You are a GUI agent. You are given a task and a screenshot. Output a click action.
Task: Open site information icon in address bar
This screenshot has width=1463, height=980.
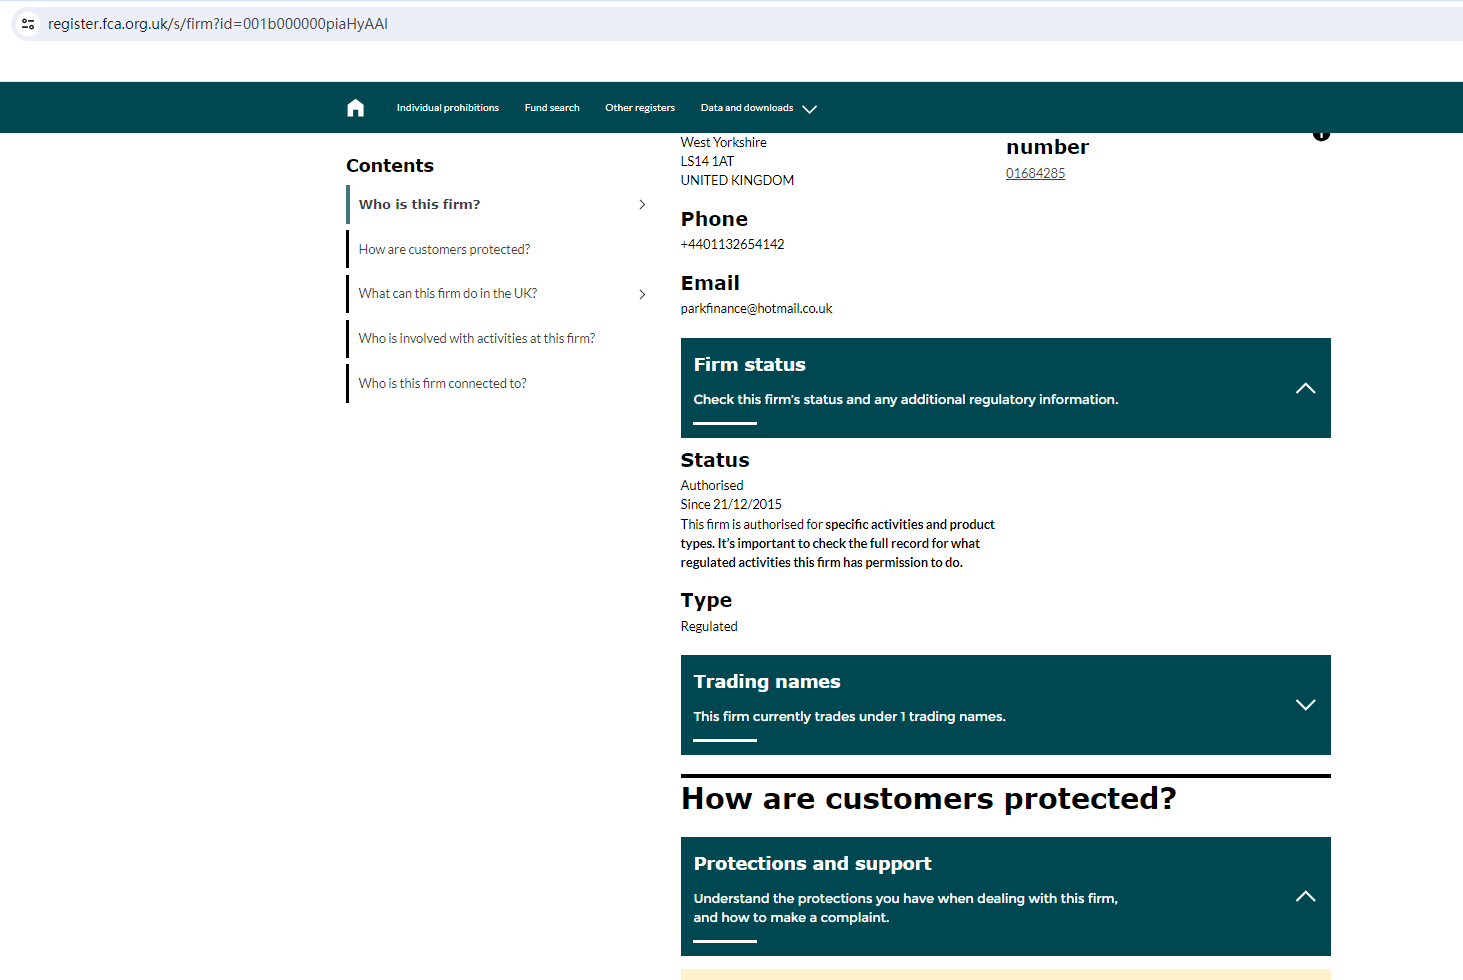click(28, 24)
